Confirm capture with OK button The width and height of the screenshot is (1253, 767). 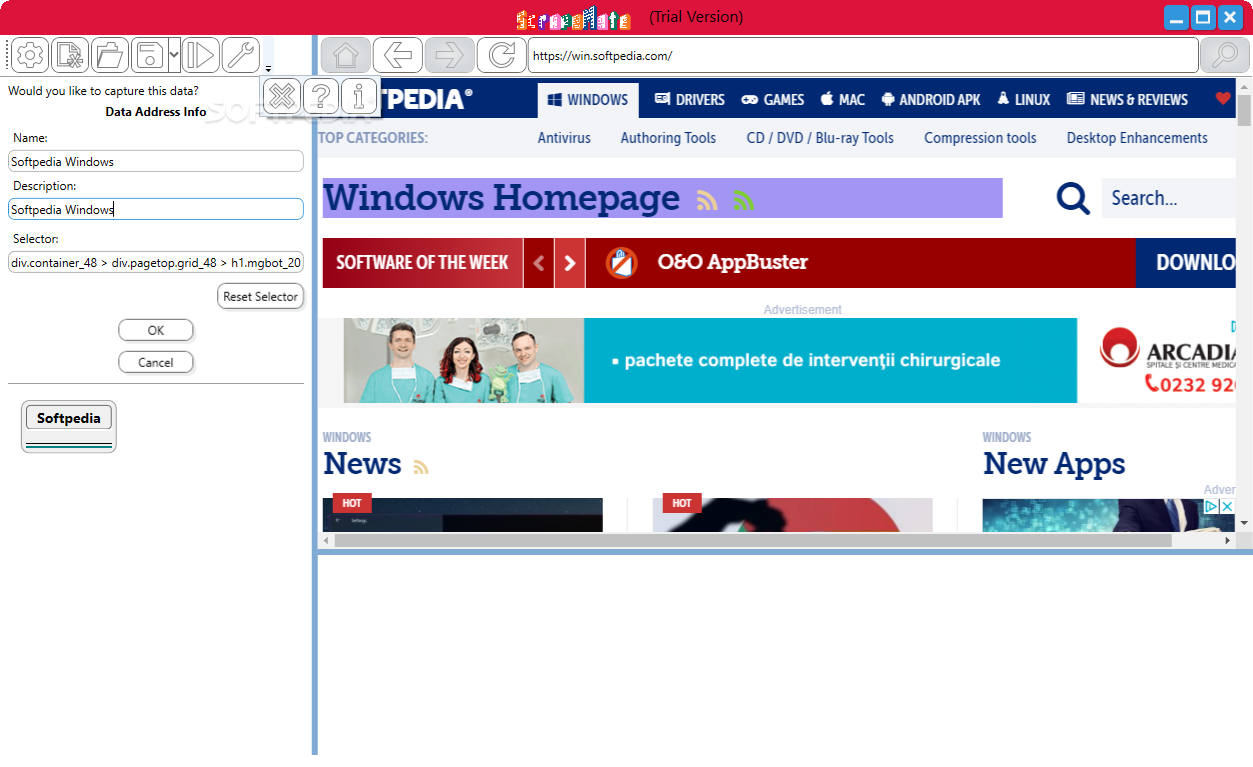pos(155,330)
